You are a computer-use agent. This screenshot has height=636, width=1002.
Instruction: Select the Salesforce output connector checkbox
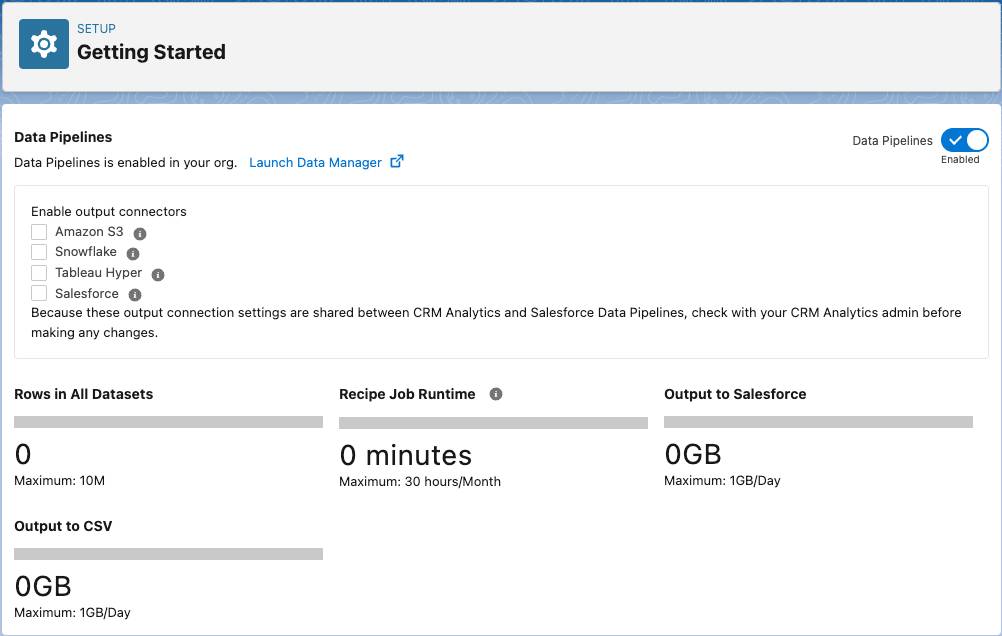[x=39, y=293]
